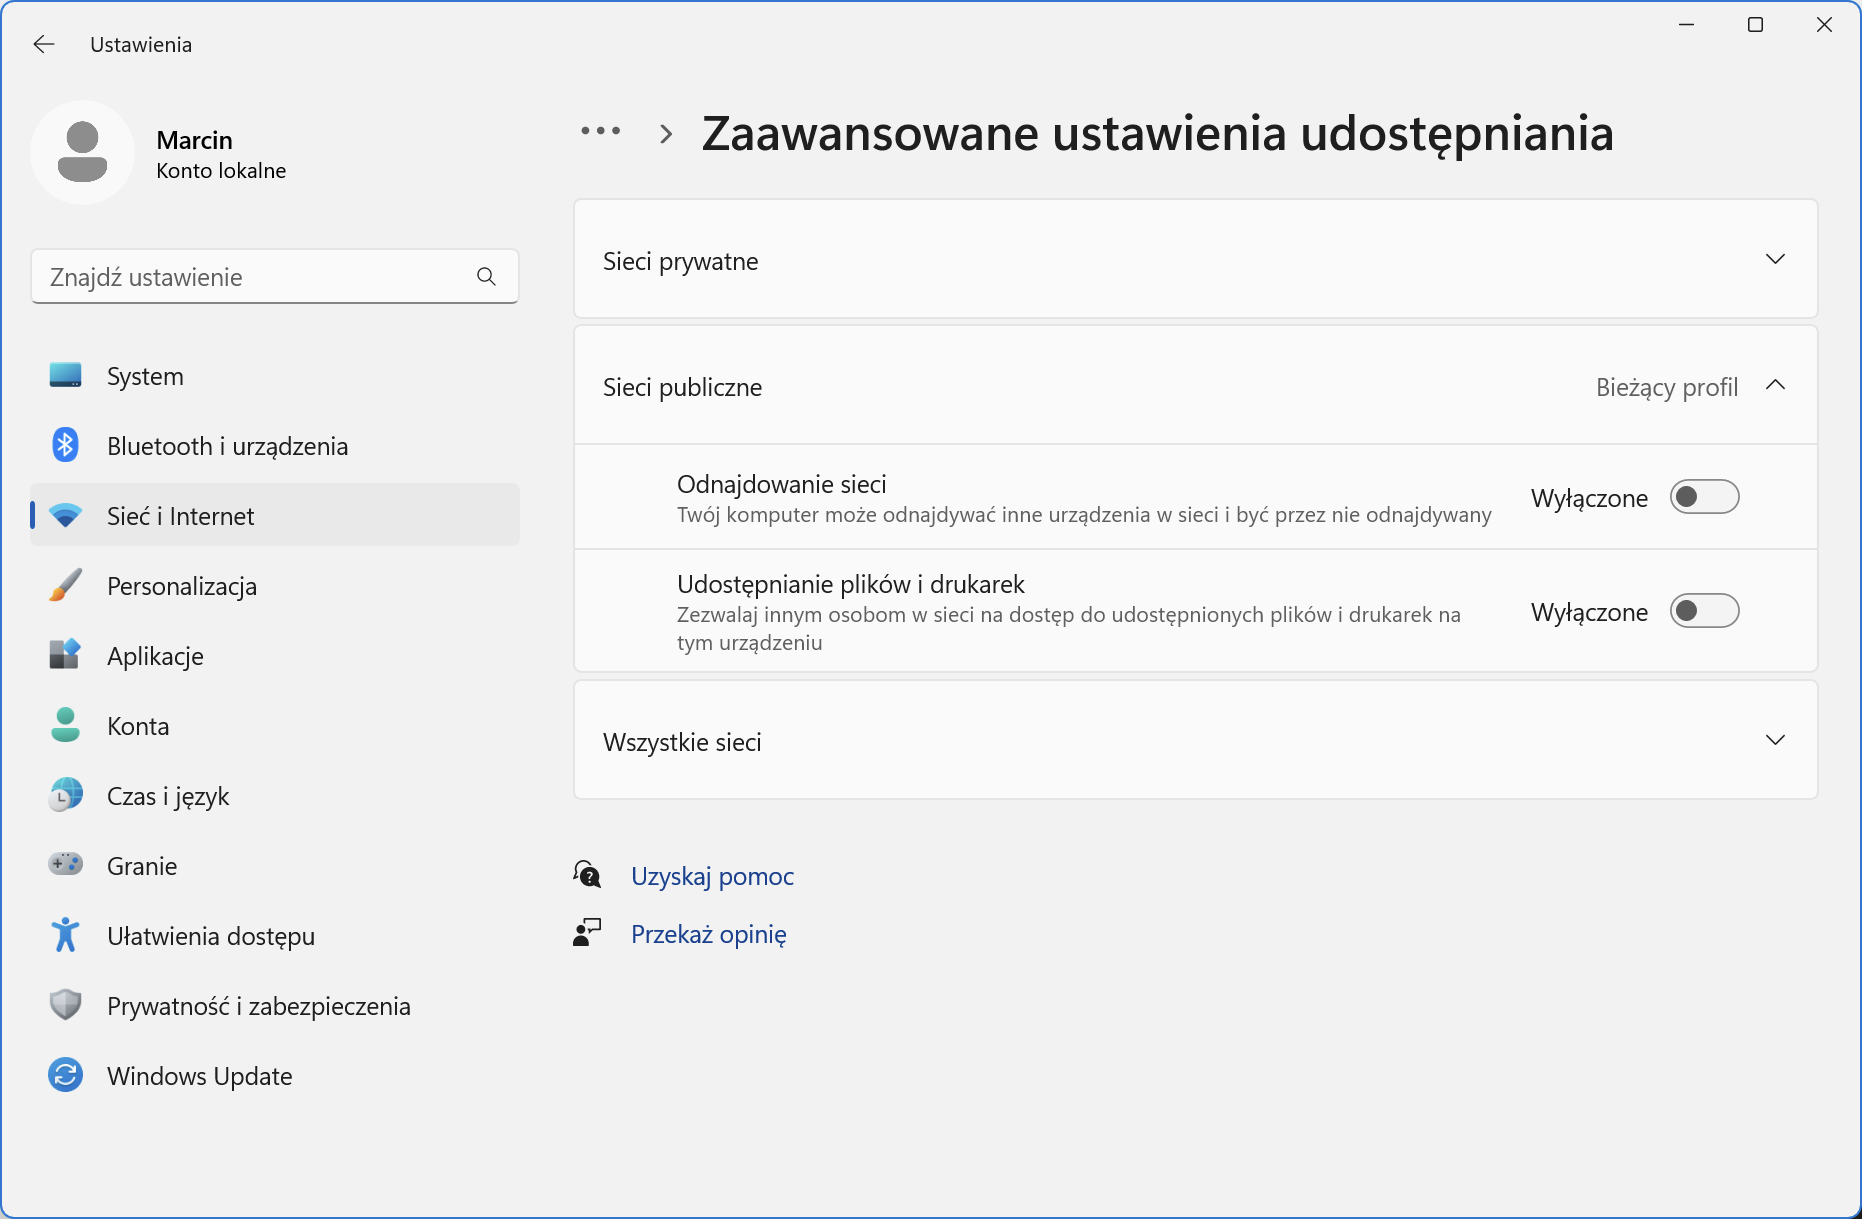The image size is (1862, 1219).
Task: Click the Marcin account name
Action: pyautogui.click(x=194, y=140)
